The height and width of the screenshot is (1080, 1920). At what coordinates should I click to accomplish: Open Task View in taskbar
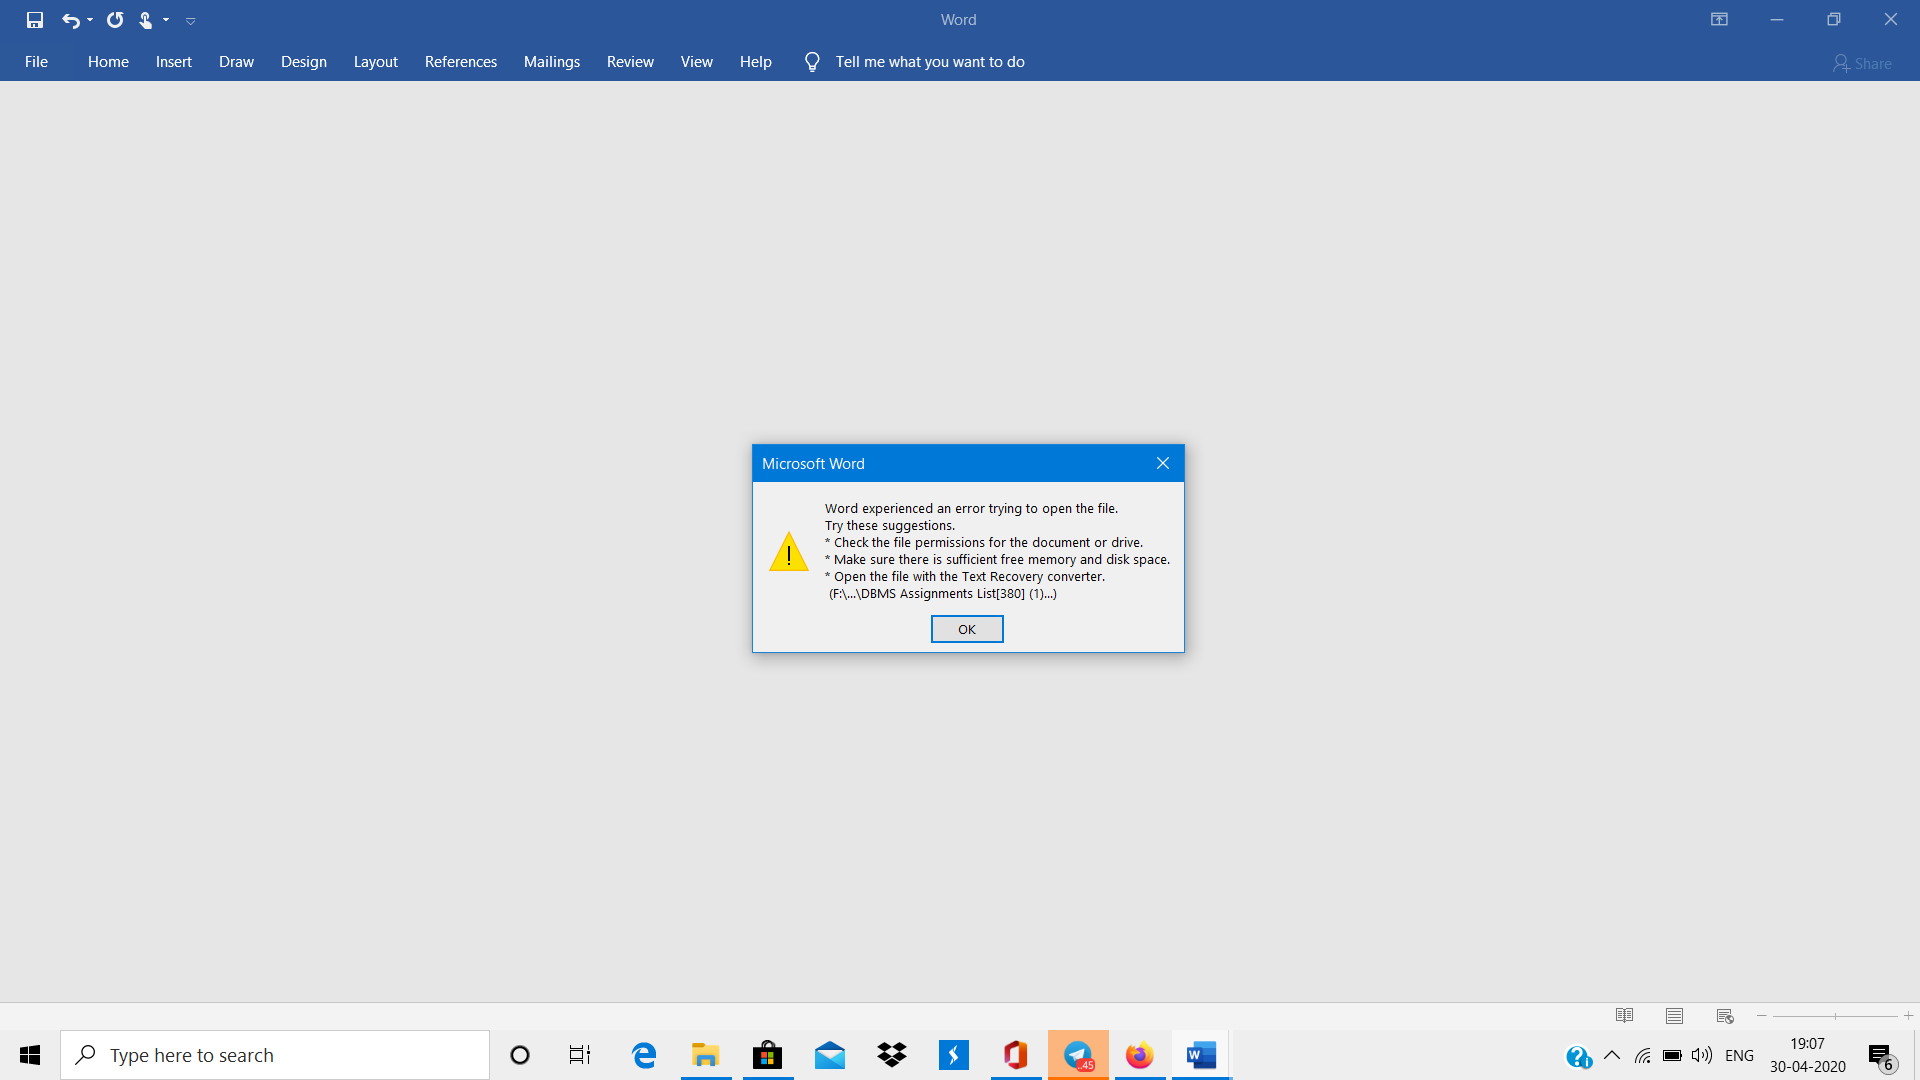[580, 1055]
